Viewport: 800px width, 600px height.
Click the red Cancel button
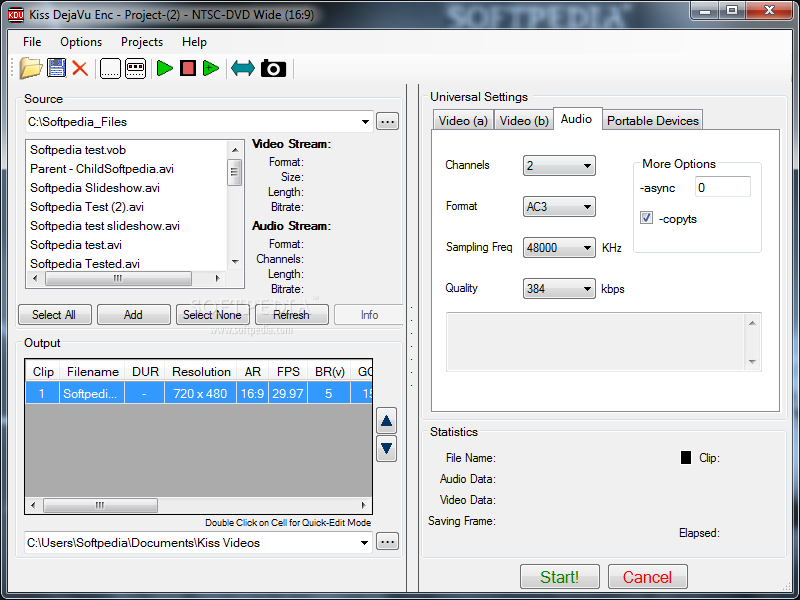(647, 577)
